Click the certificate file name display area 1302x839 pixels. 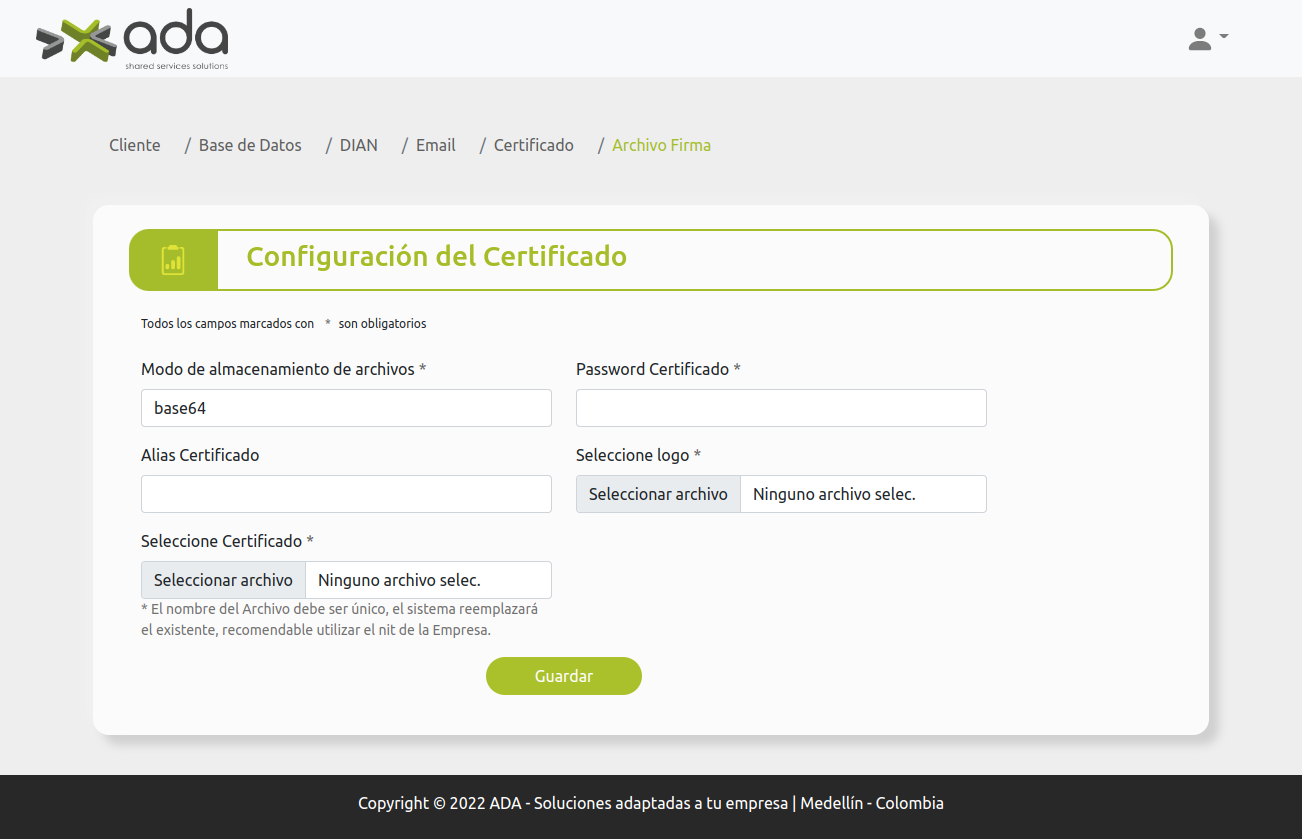(427, 580)
